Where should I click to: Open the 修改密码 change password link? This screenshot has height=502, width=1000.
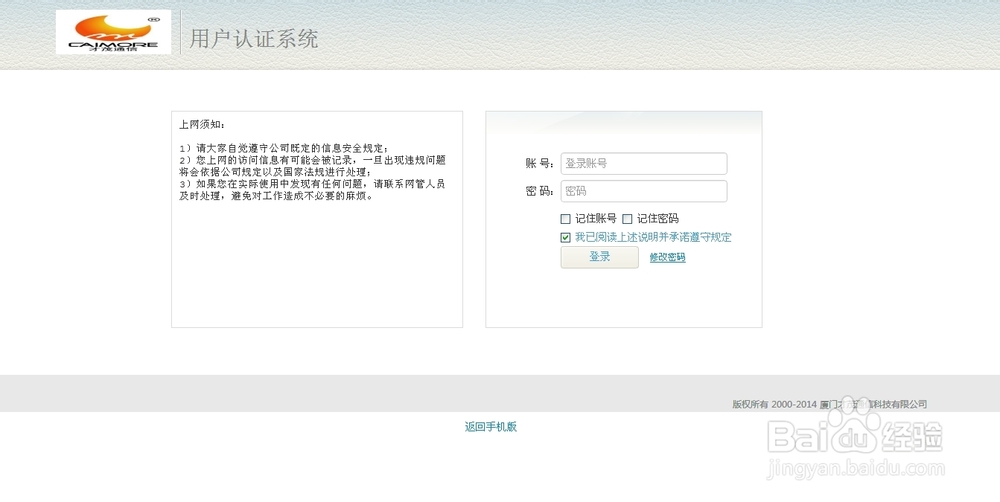click(x=667, y=258)
